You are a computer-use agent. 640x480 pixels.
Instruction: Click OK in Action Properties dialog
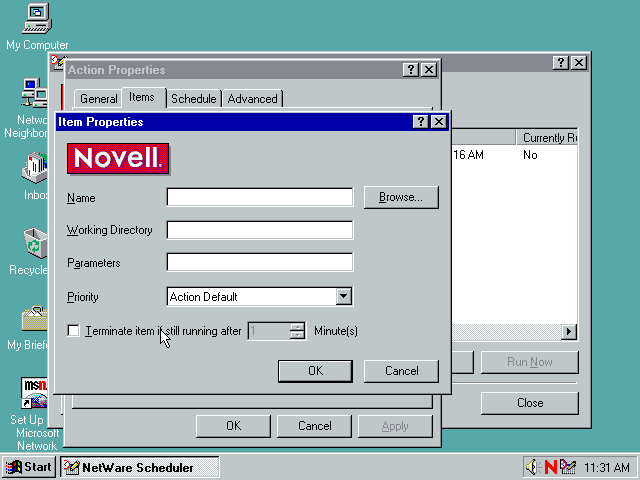click(x=233, y=426)
